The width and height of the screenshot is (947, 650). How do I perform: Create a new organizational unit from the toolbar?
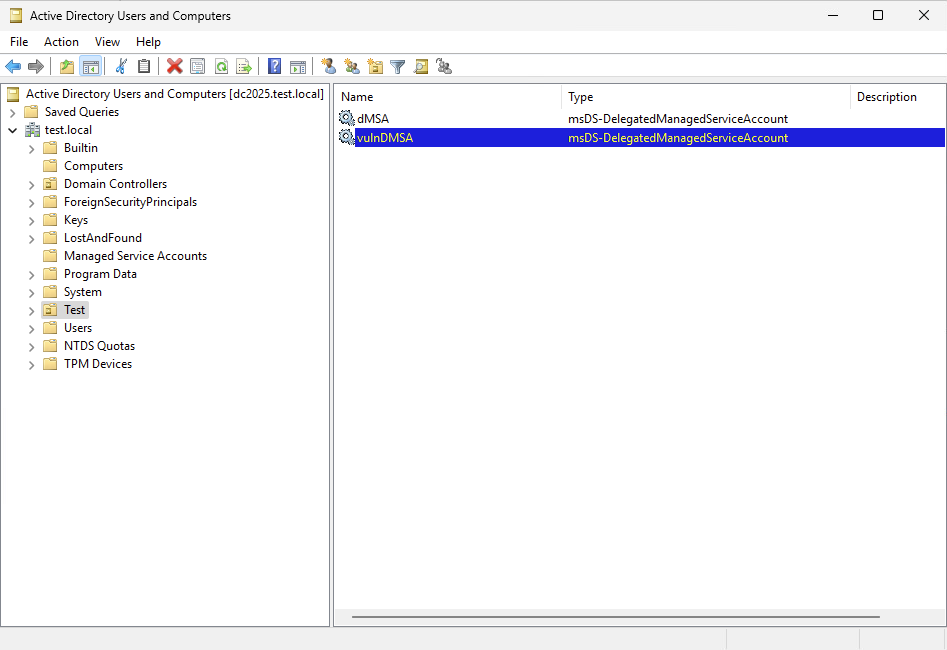(375, 66)
